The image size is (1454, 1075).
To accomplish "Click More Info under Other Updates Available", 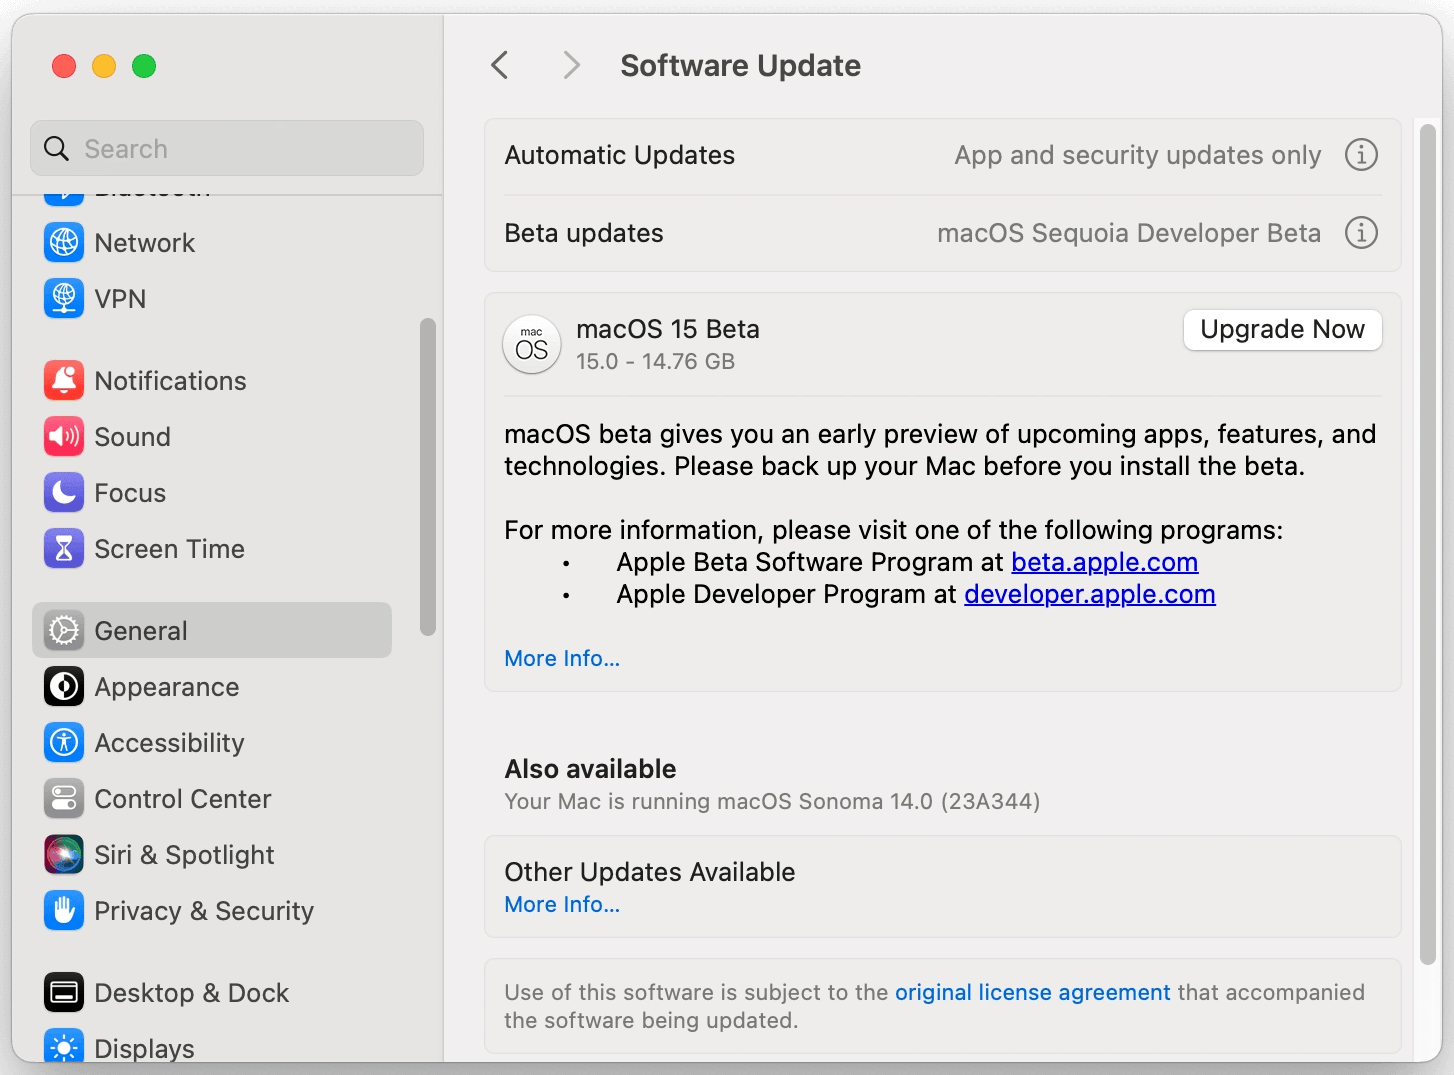I will coord(562,904).
